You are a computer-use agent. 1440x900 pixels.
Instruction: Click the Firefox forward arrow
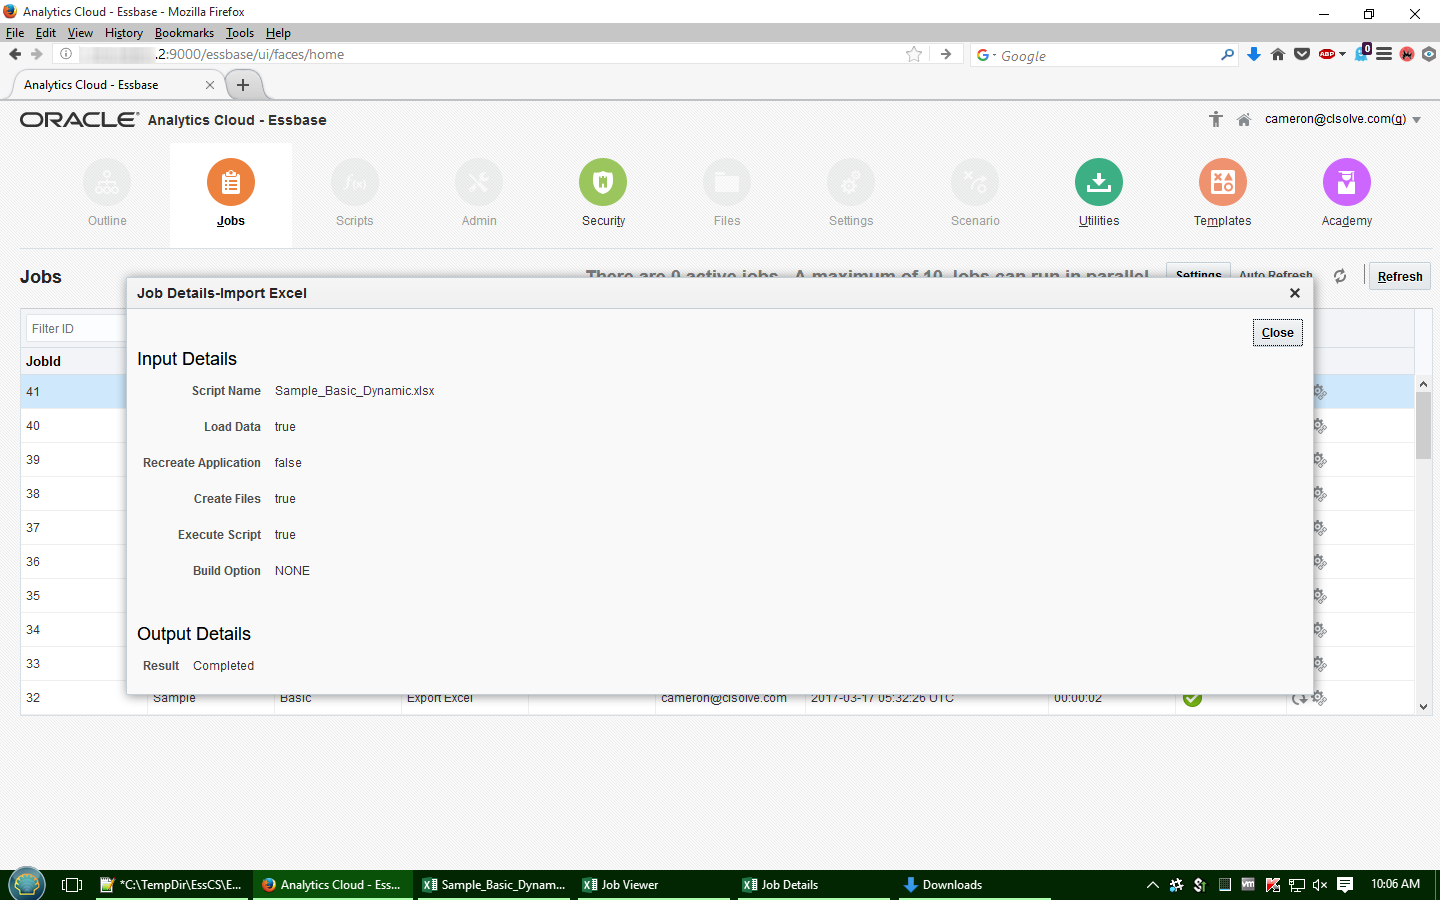pos(37,54)
